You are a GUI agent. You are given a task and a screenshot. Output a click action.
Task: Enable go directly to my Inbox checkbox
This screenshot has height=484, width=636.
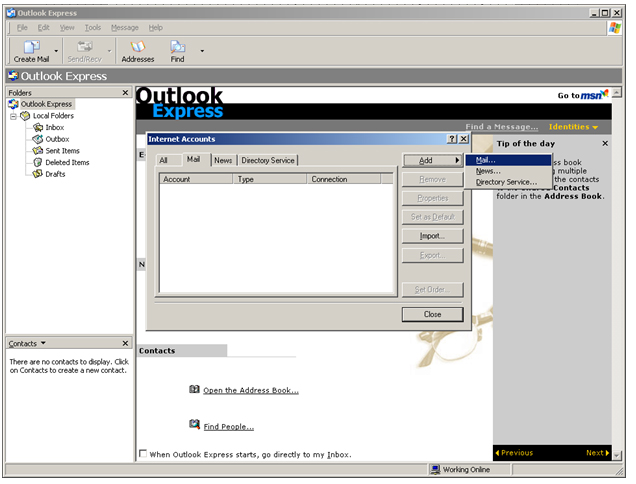[143, 454]
